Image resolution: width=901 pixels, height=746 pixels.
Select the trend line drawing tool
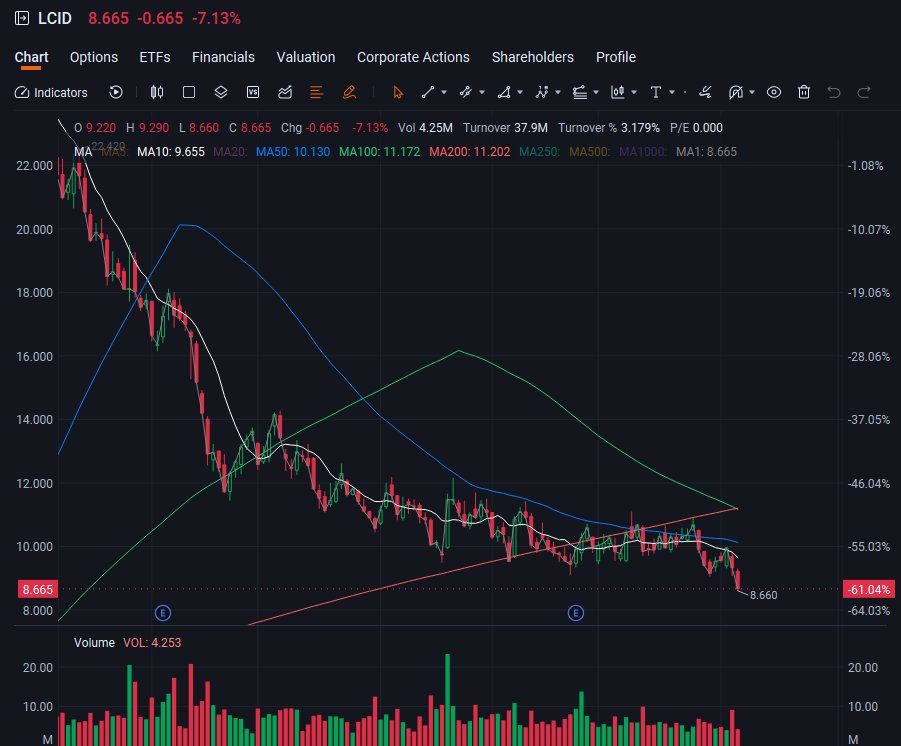pyautogui.click(x=428, y=92)
